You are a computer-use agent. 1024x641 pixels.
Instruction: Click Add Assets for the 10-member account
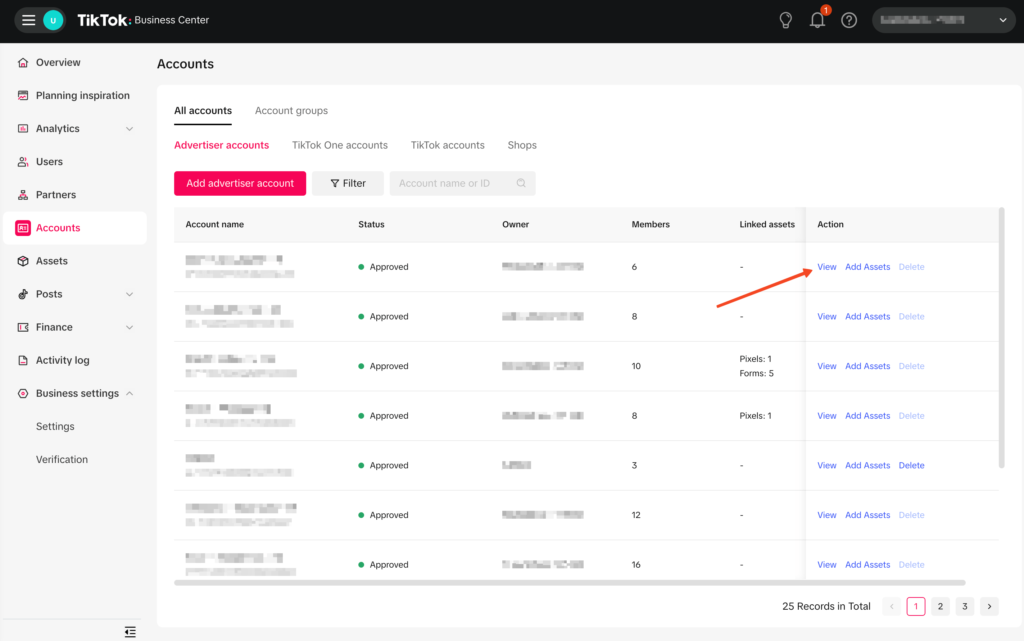pyautogui.click(x=867, y=366)
